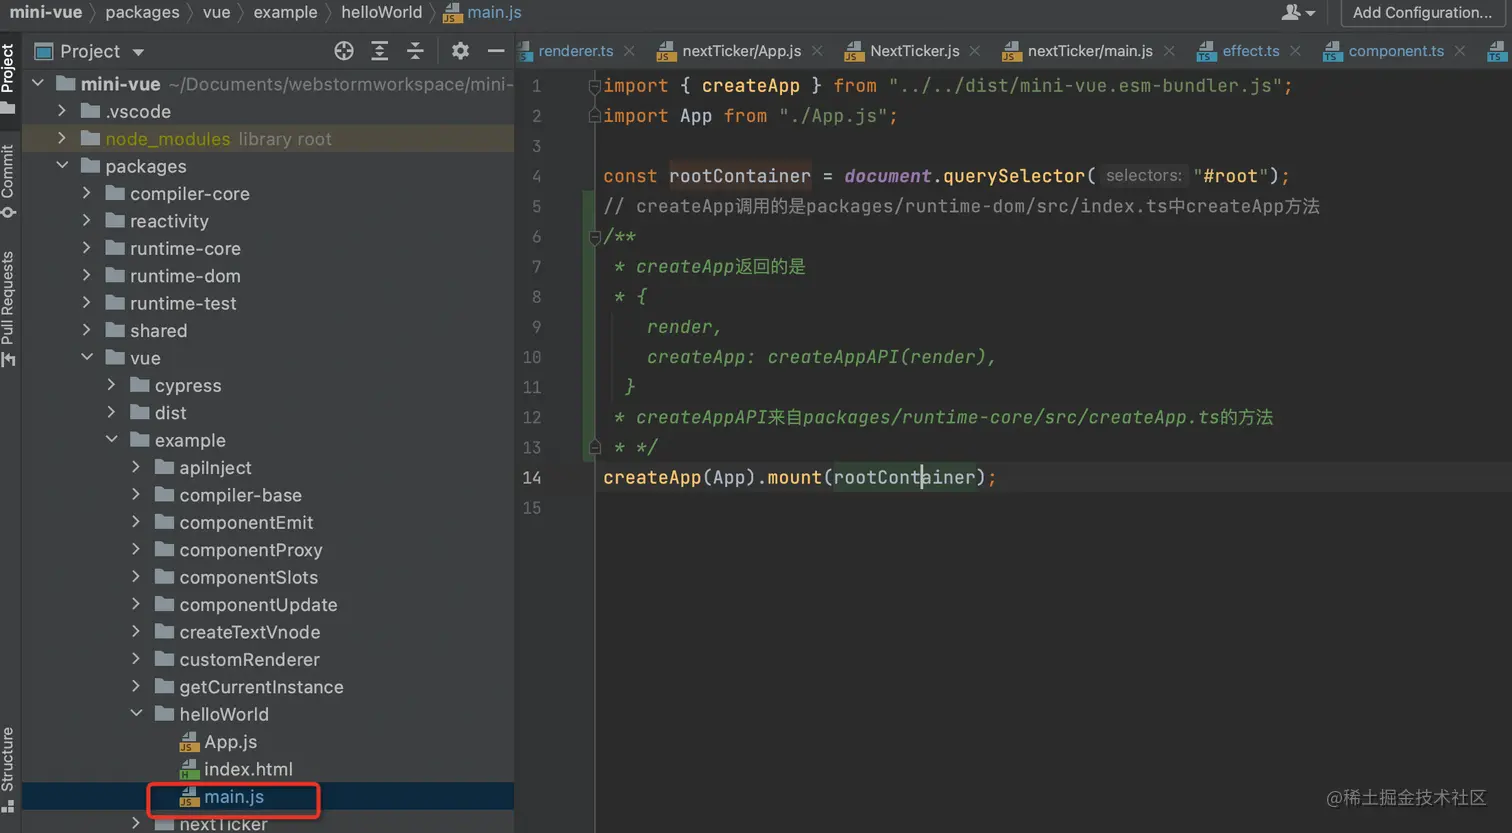The height and width of the screenshot is (833, 1512).
Task: Select the mini-vue project root row
Action: point(268,84)
